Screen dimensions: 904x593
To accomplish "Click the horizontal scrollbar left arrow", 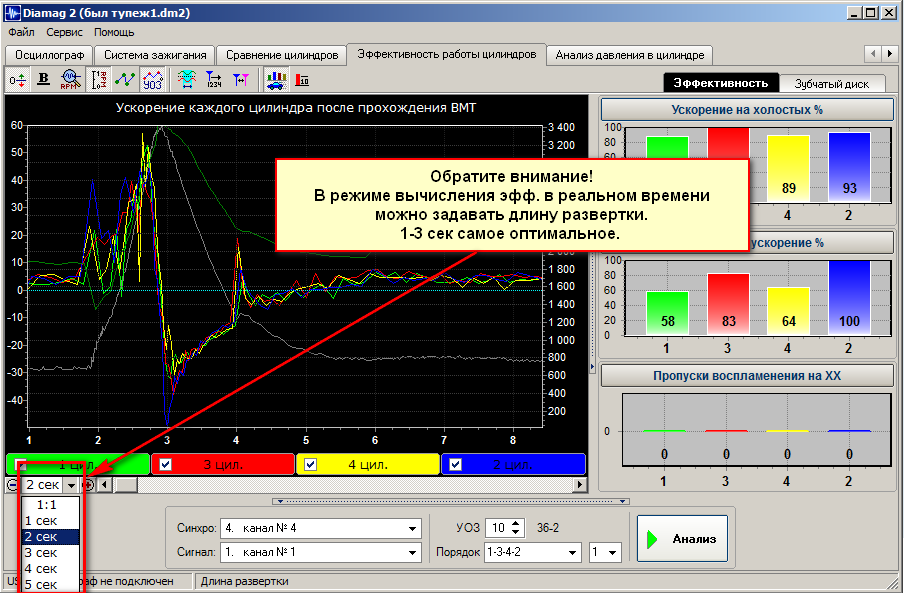I will [x=104, y=485].
